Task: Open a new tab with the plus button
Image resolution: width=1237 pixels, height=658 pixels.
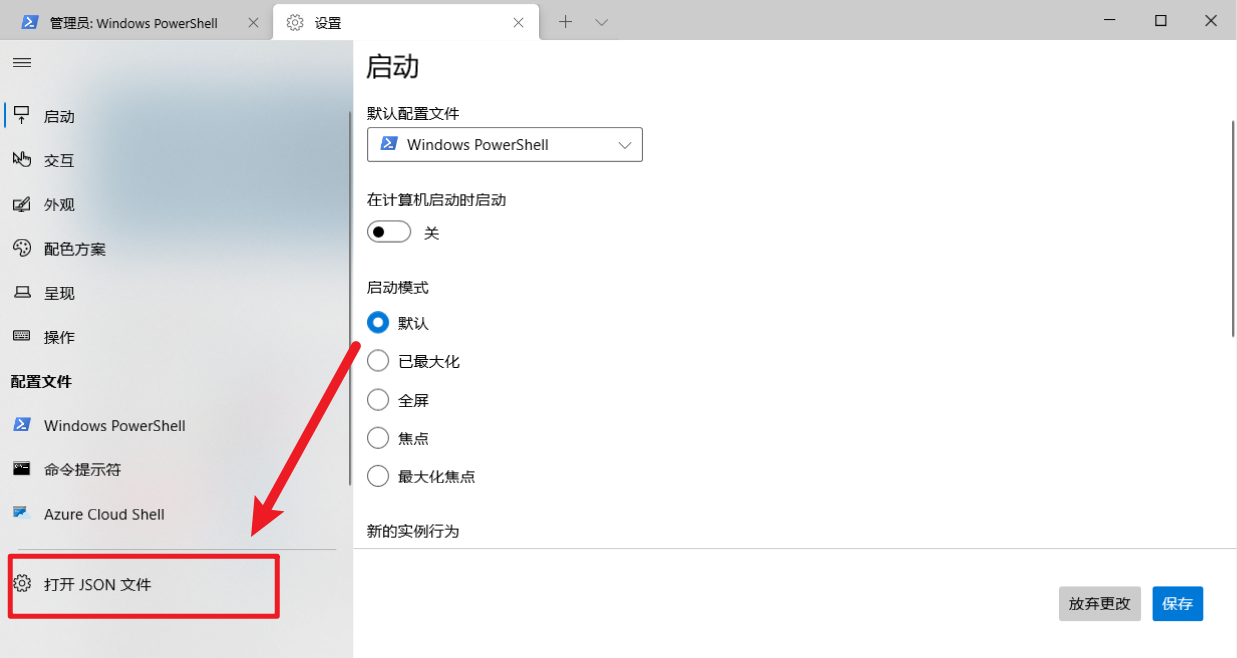Action: 565,21
